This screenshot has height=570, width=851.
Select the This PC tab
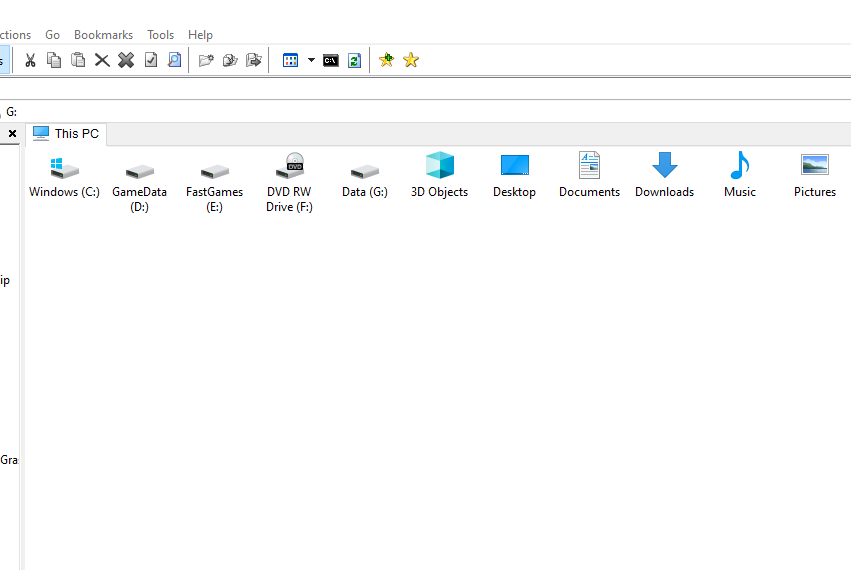click(x=66, y=134)
